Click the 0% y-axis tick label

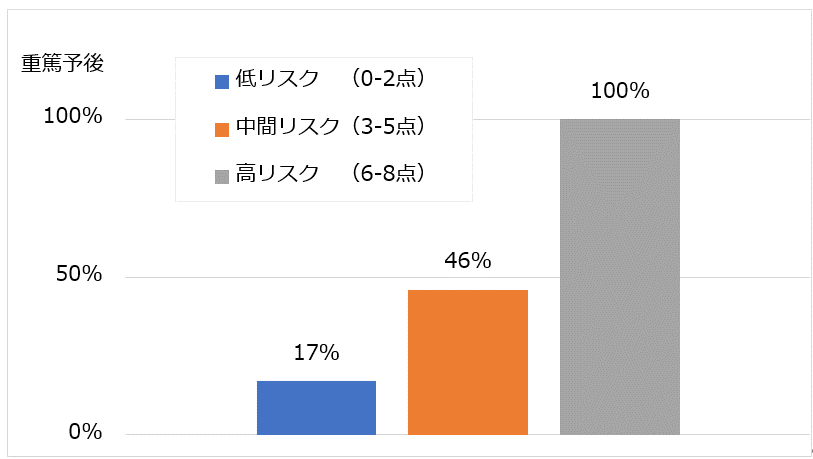pyautogui.click(x=86, y=432)
